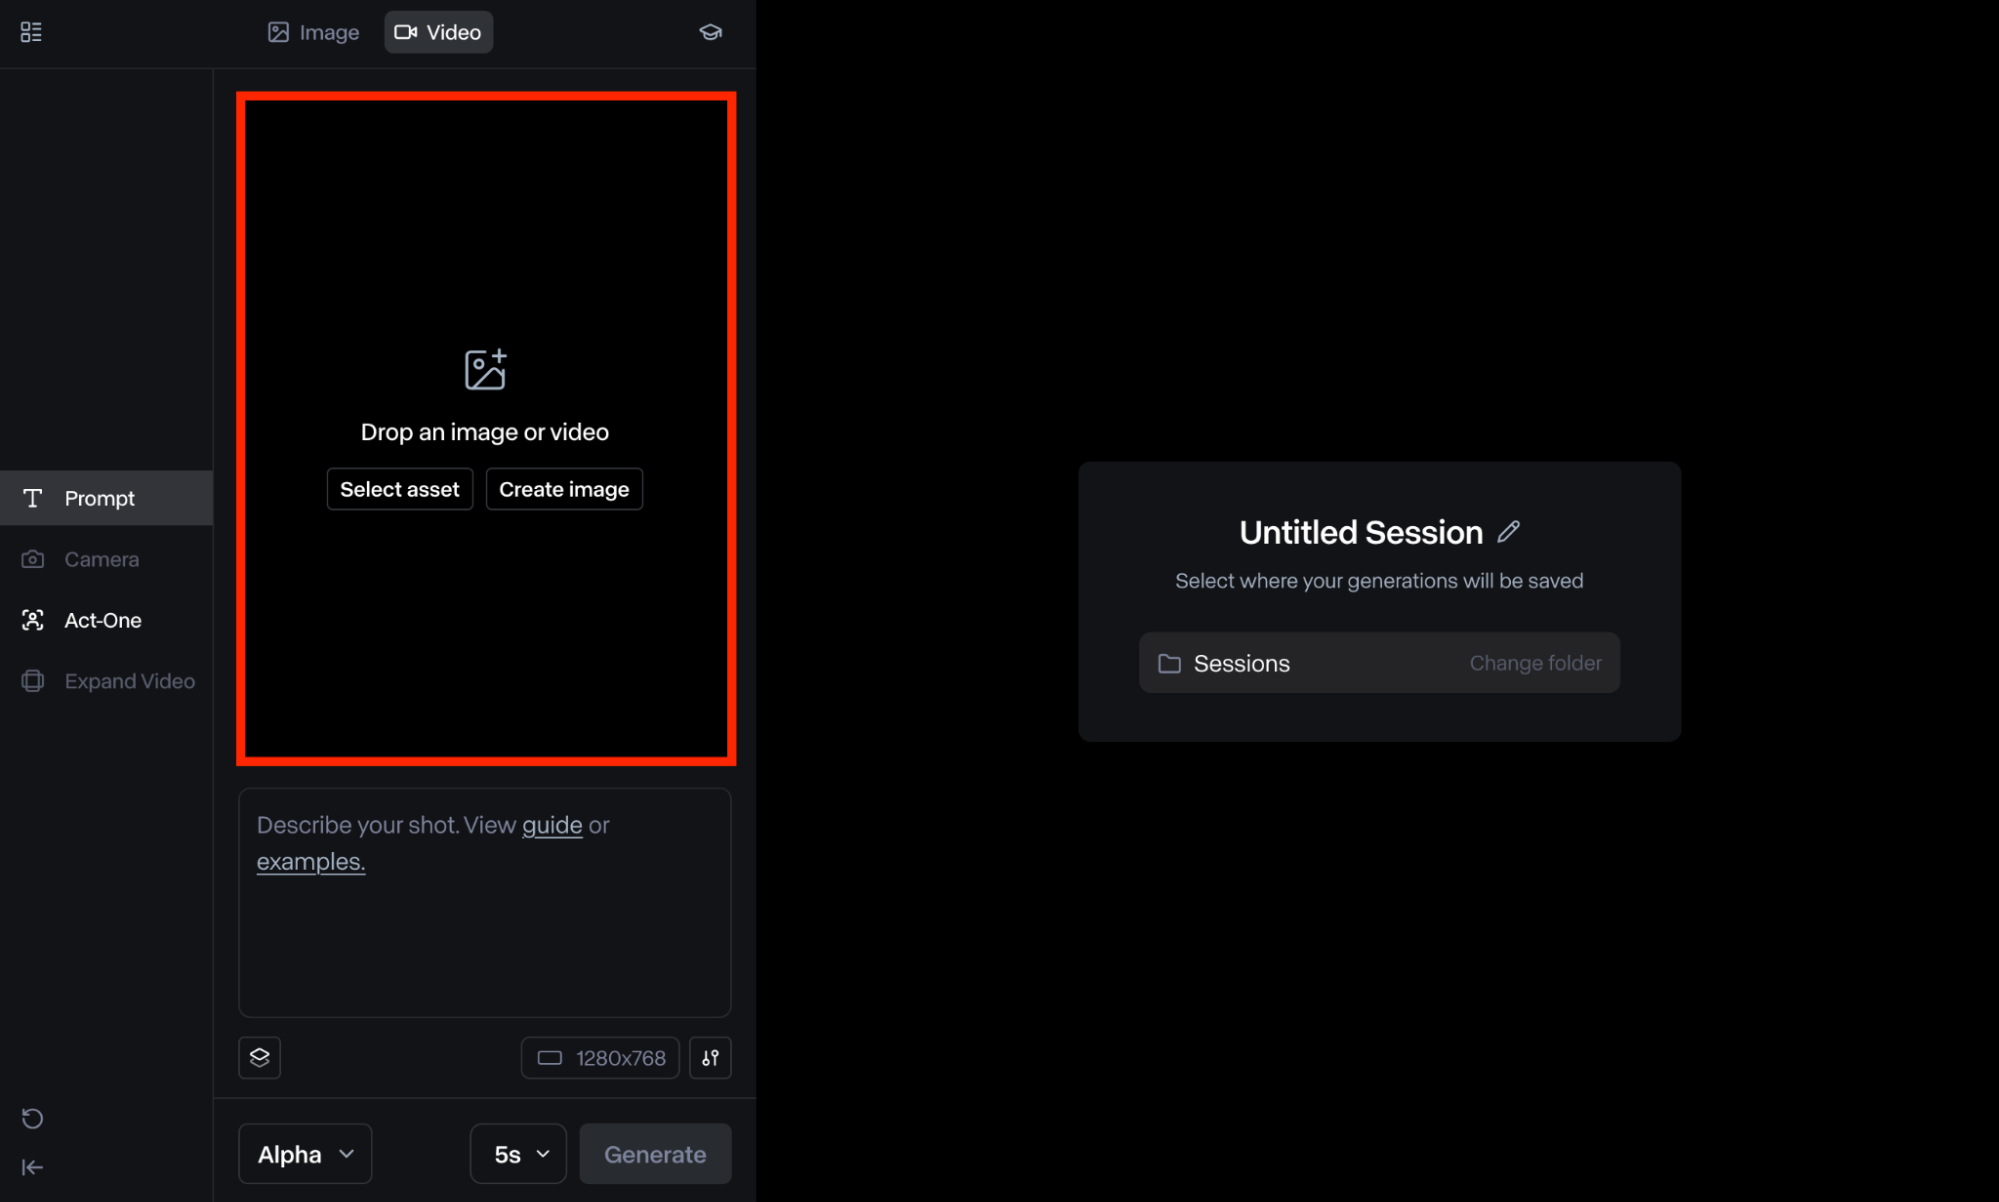
Task: Click the Change folder link
Action: click(1535, 663)
